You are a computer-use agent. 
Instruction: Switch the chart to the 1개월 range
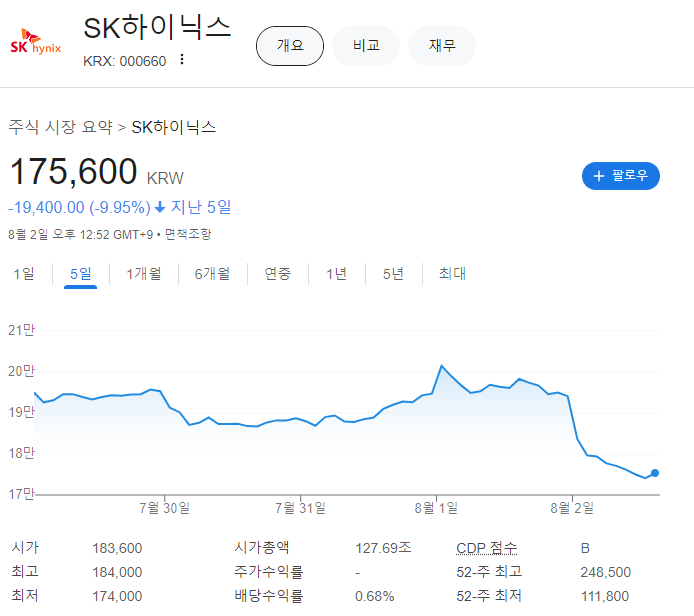coord(144,273)
